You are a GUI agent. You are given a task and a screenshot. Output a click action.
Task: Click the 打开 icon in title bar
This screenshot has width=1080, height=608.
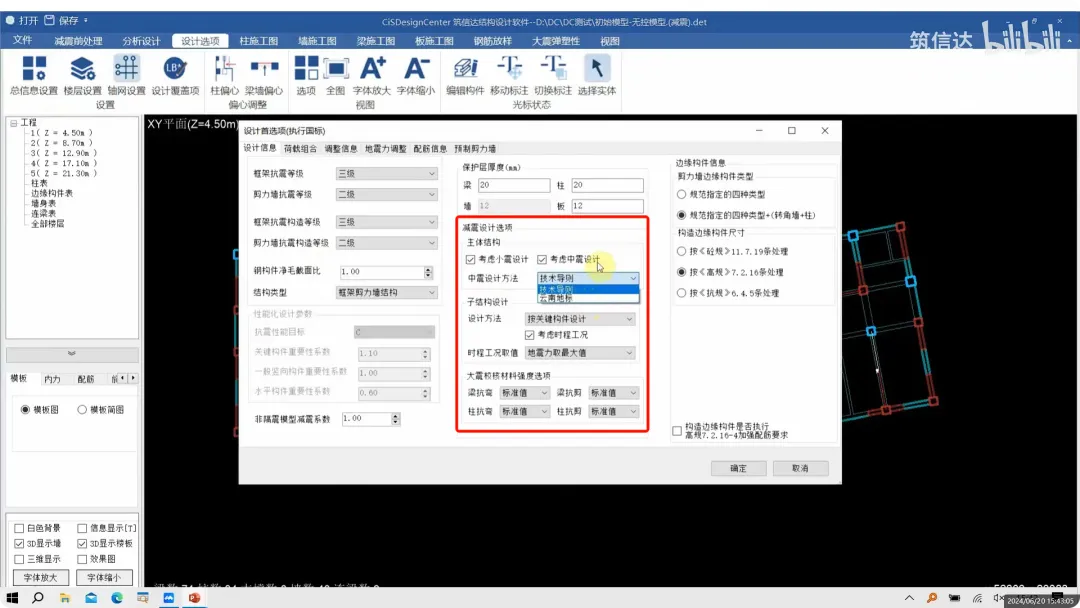click(10, 21)
